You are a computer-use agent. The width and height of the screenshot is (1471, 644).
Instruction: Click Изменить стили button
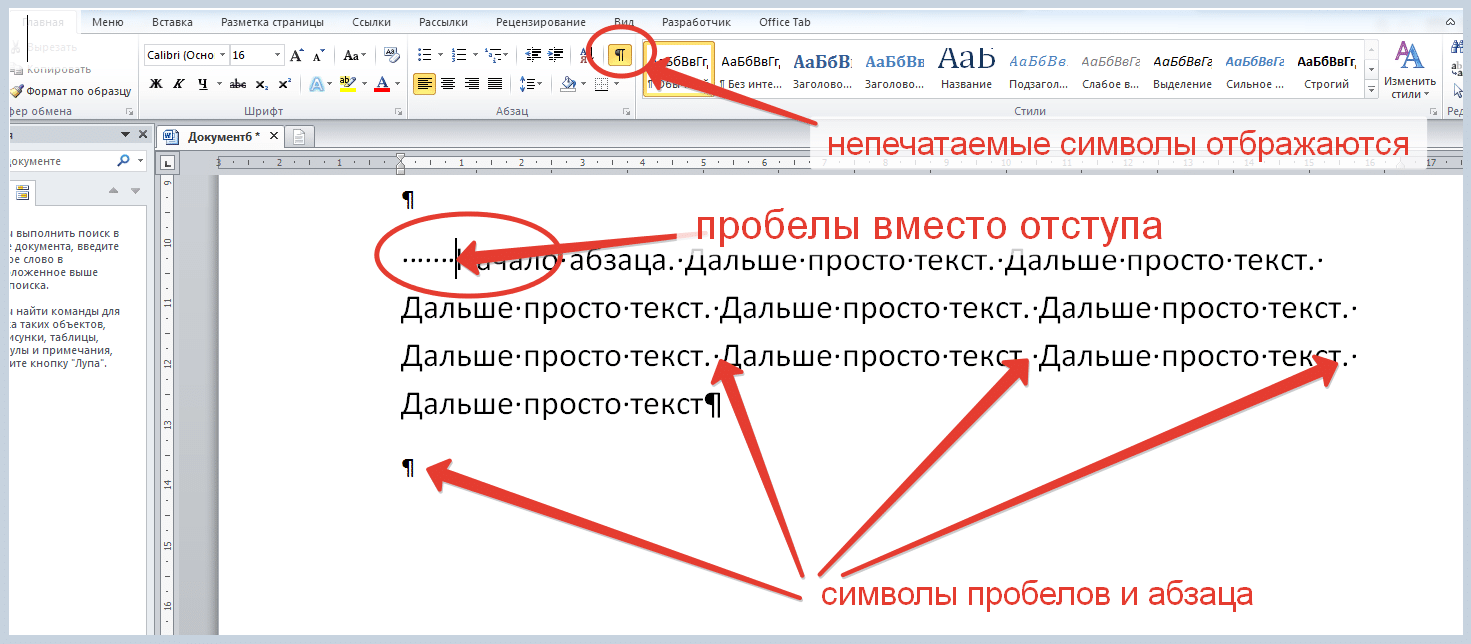(1410, 70)
